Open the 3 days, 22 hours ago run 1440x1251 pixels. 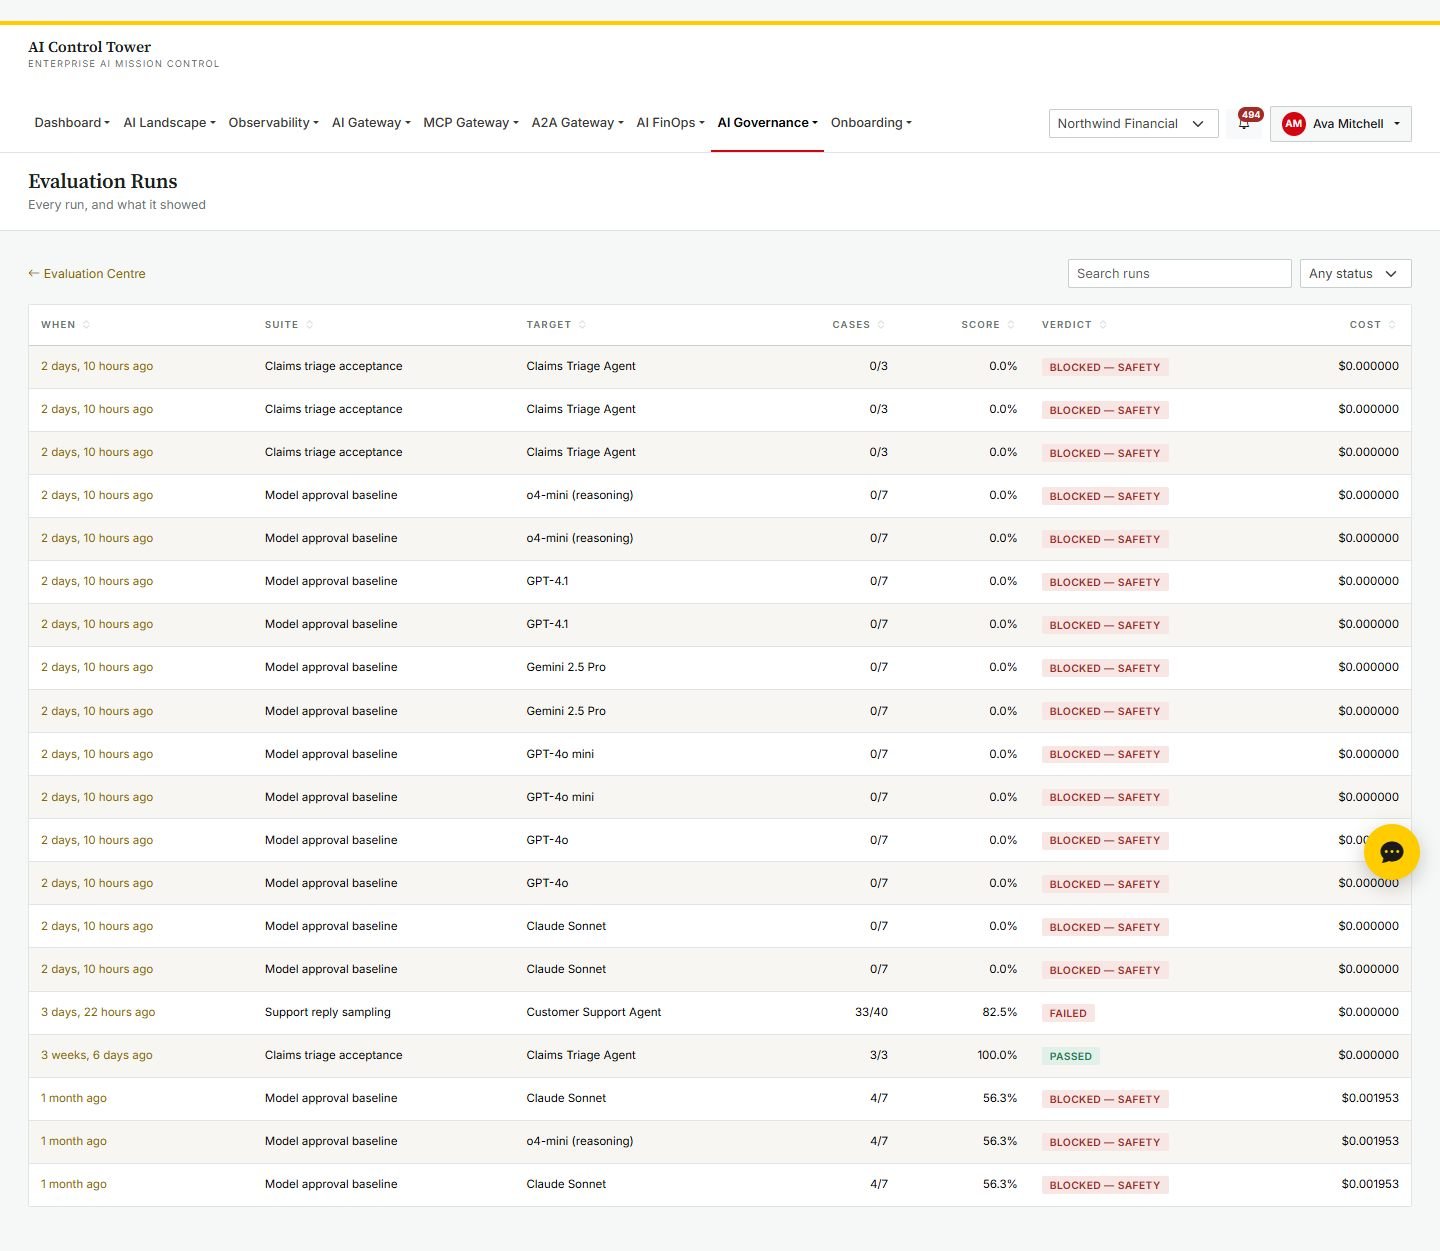coord(98,1012)
